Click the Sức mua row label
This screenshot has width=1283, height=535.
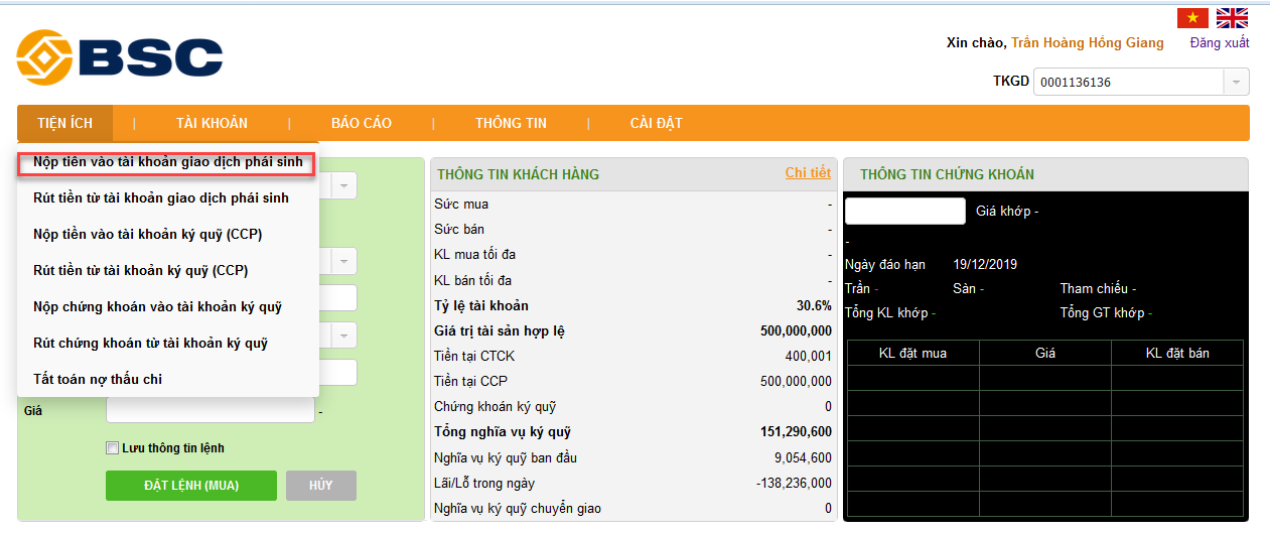[461, 204]
